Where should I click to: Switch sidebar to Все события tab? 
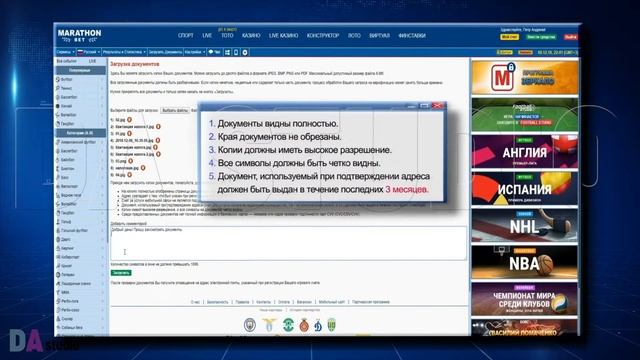click(x=67, y=61)
